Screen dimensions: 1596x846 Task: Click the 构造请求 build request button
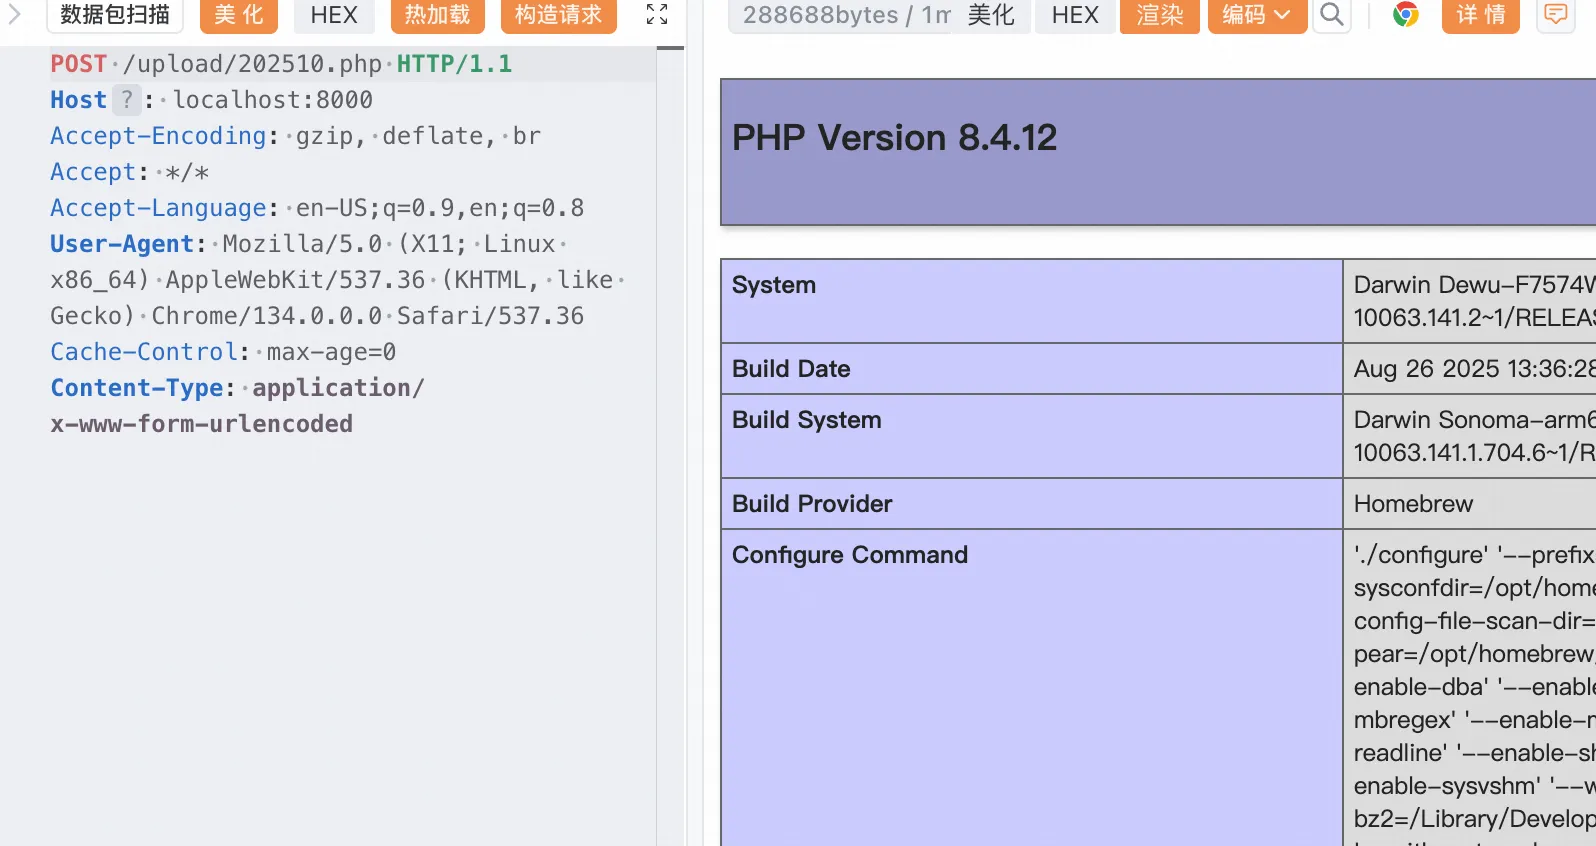pyautogui.click(x=558, y=15)
